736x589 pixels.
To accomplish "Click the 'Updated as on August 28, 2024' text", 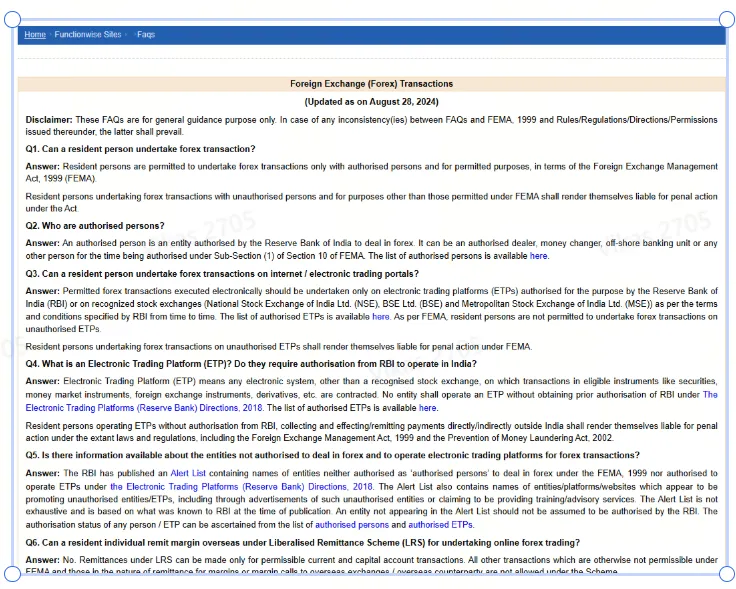I will pyautogui.click(x=371, y=101).
